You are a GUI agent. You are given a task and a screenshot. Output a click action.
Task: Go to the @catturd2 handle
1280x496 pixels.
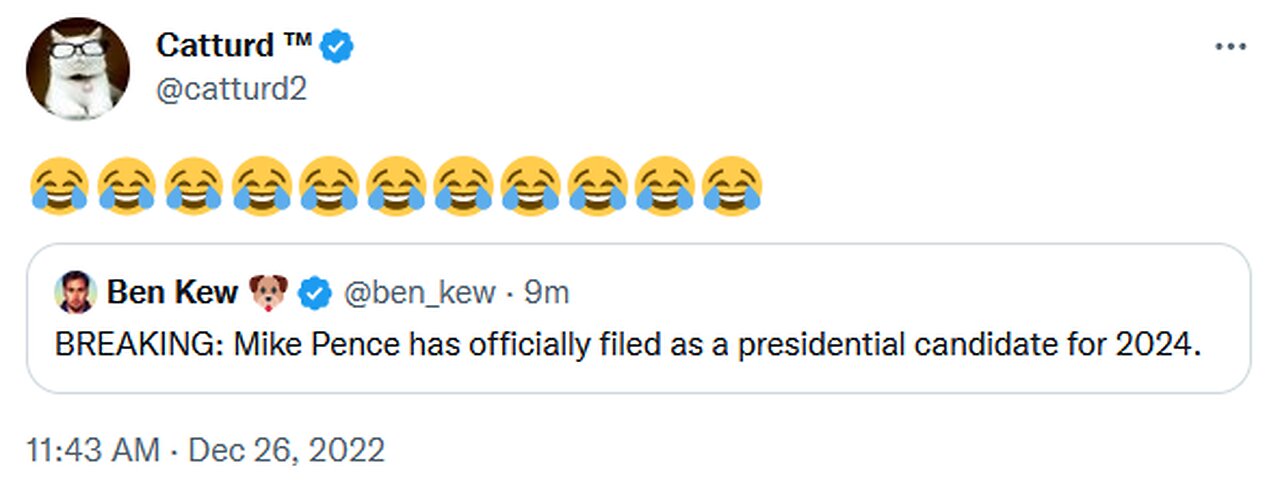click(231, 89)
